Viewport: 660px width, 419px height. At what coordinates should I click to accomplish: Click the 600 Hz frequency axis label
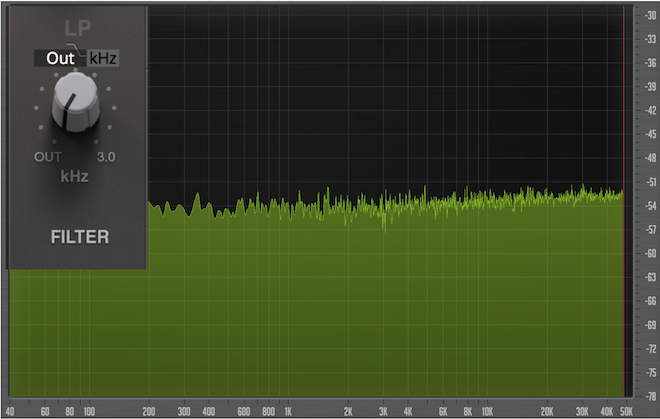[244, 411]
